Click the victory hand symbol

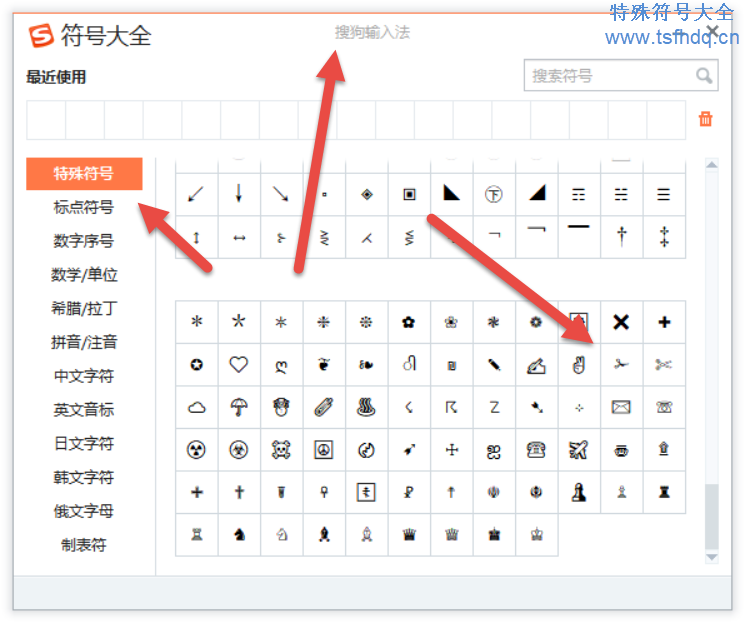pos(578,365)
